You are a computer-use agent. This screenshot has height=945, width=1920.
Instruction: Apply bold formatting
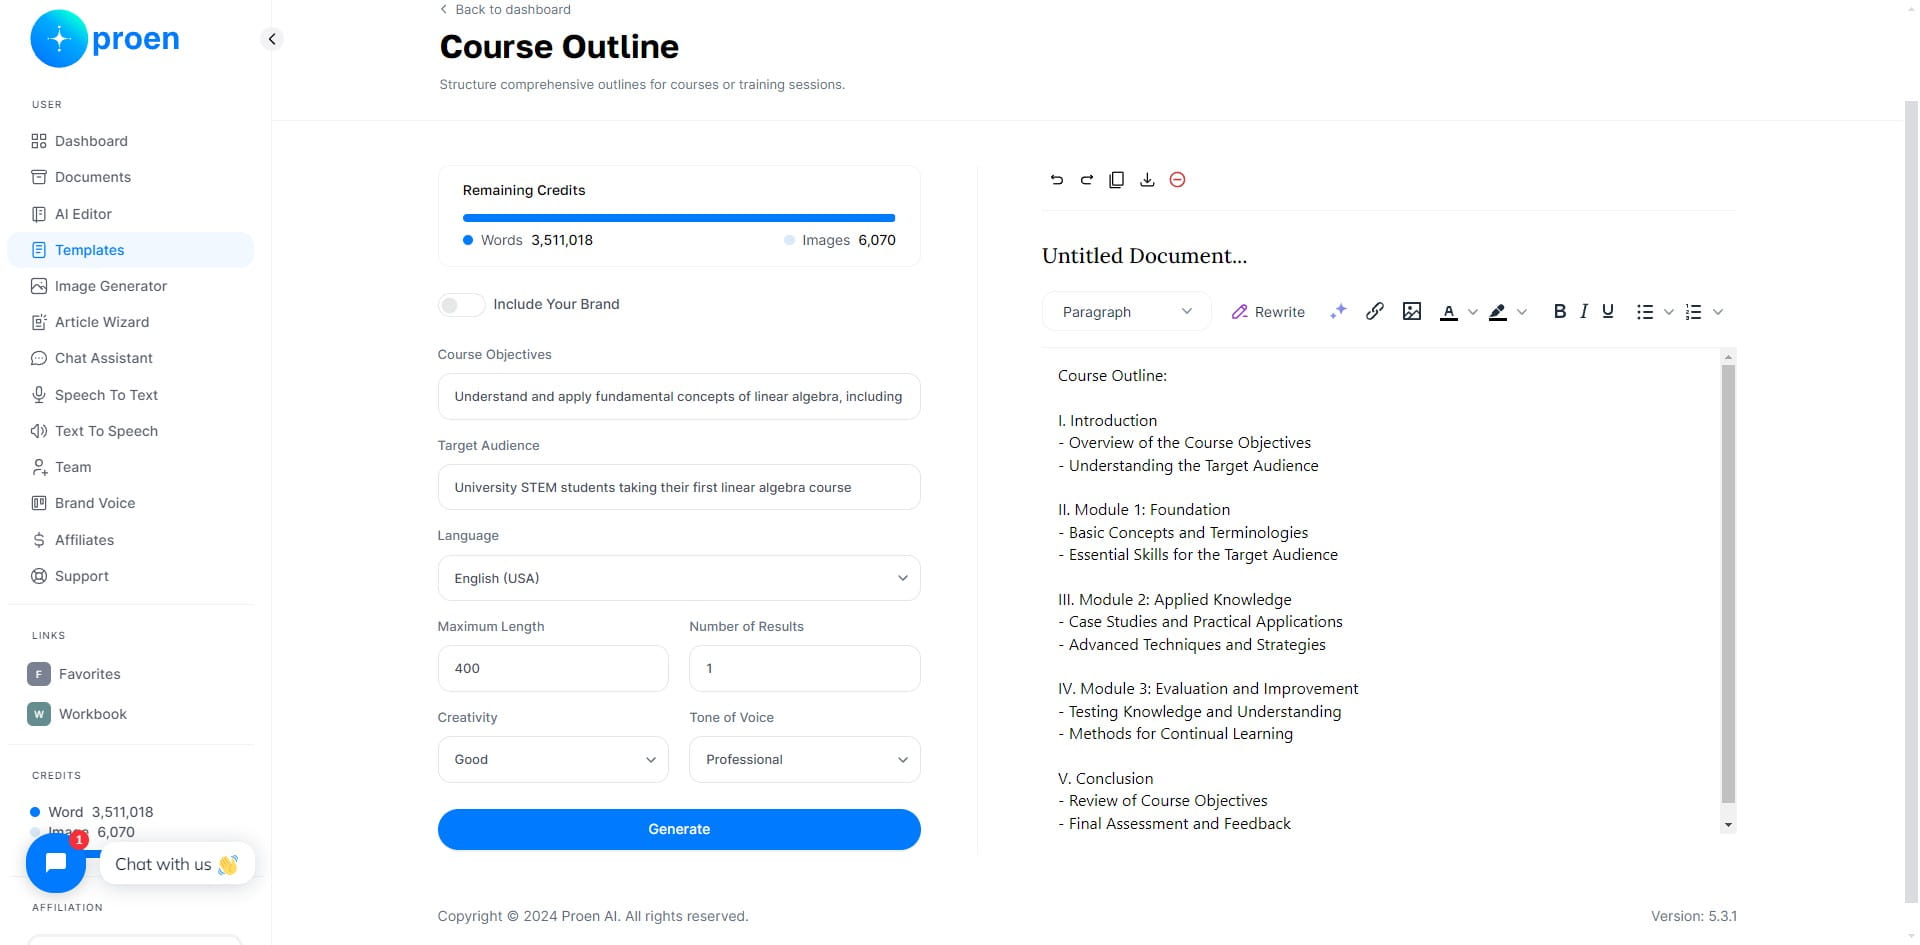pos(1559,311)
